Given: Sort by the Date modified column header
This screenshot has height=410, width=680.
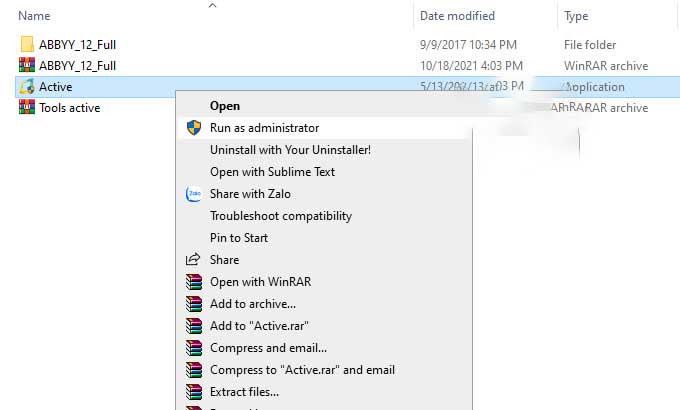Looking at the screenshot, I should coord(457,16).
